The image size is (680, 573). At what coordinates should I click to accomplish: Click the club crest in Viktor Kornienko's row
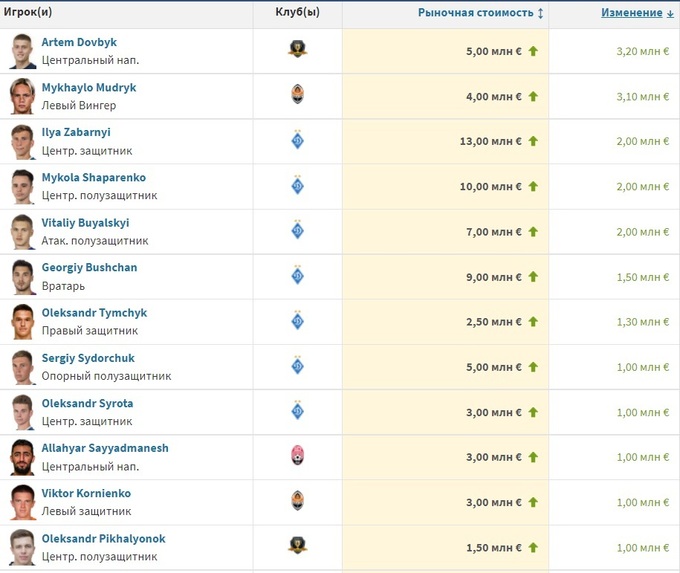(x=297, y=501)
